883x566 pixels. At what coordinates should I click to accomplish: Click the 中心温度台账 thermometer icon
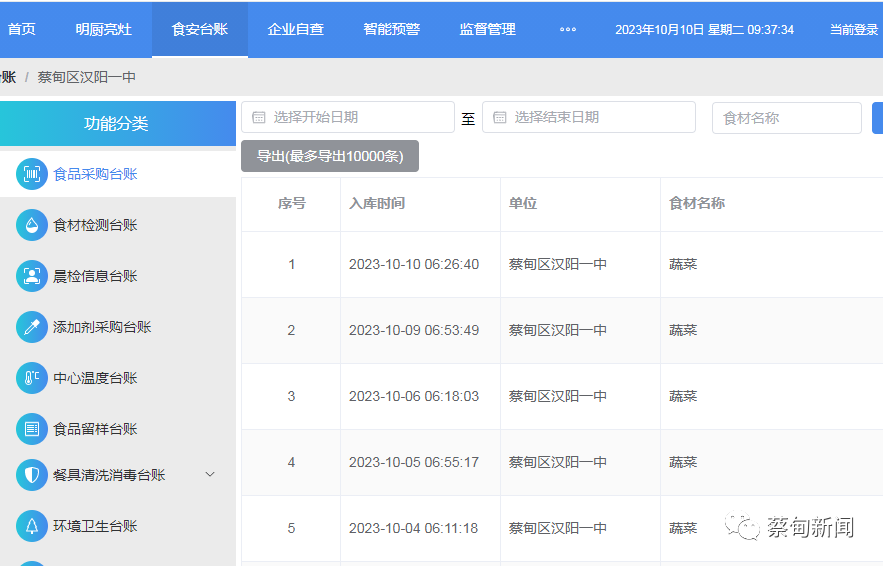tap(32, 378)
